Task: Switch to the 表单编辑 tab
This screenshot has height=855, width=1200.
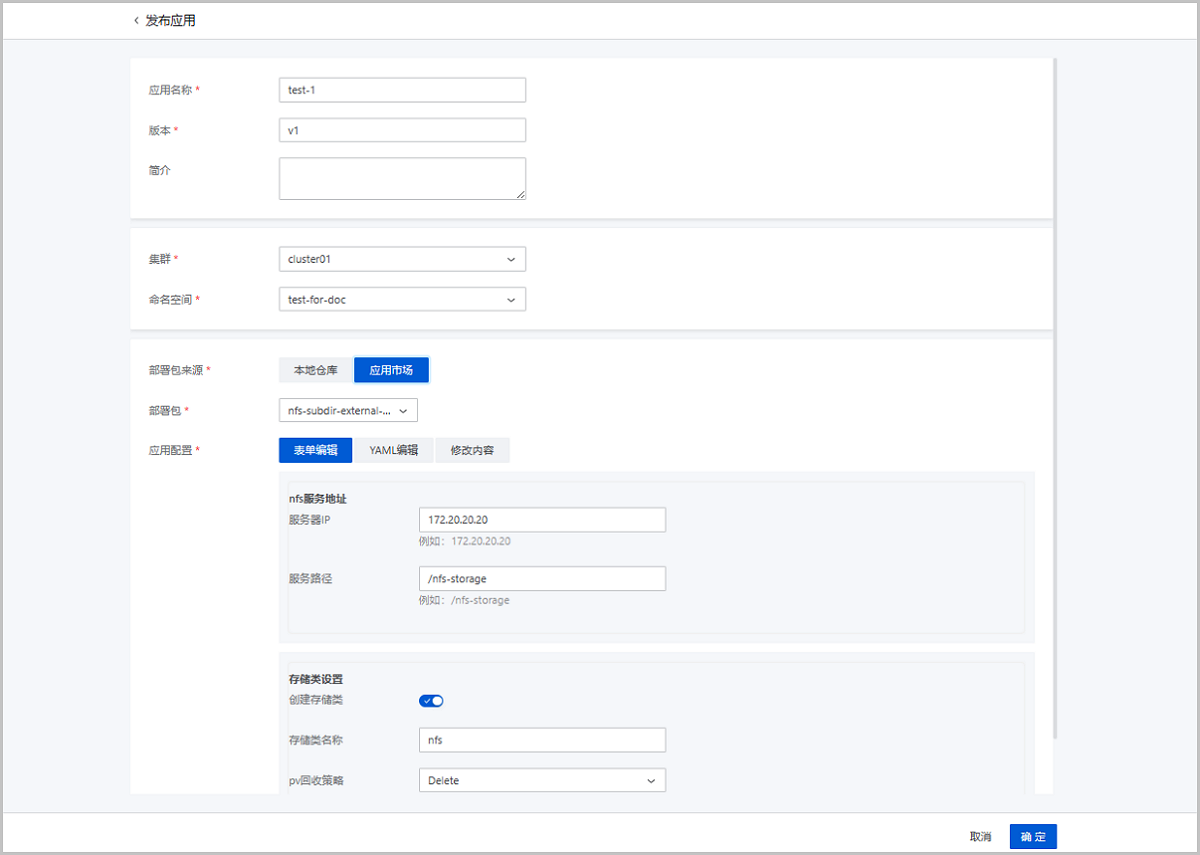Action: click(x=315, y=450)
